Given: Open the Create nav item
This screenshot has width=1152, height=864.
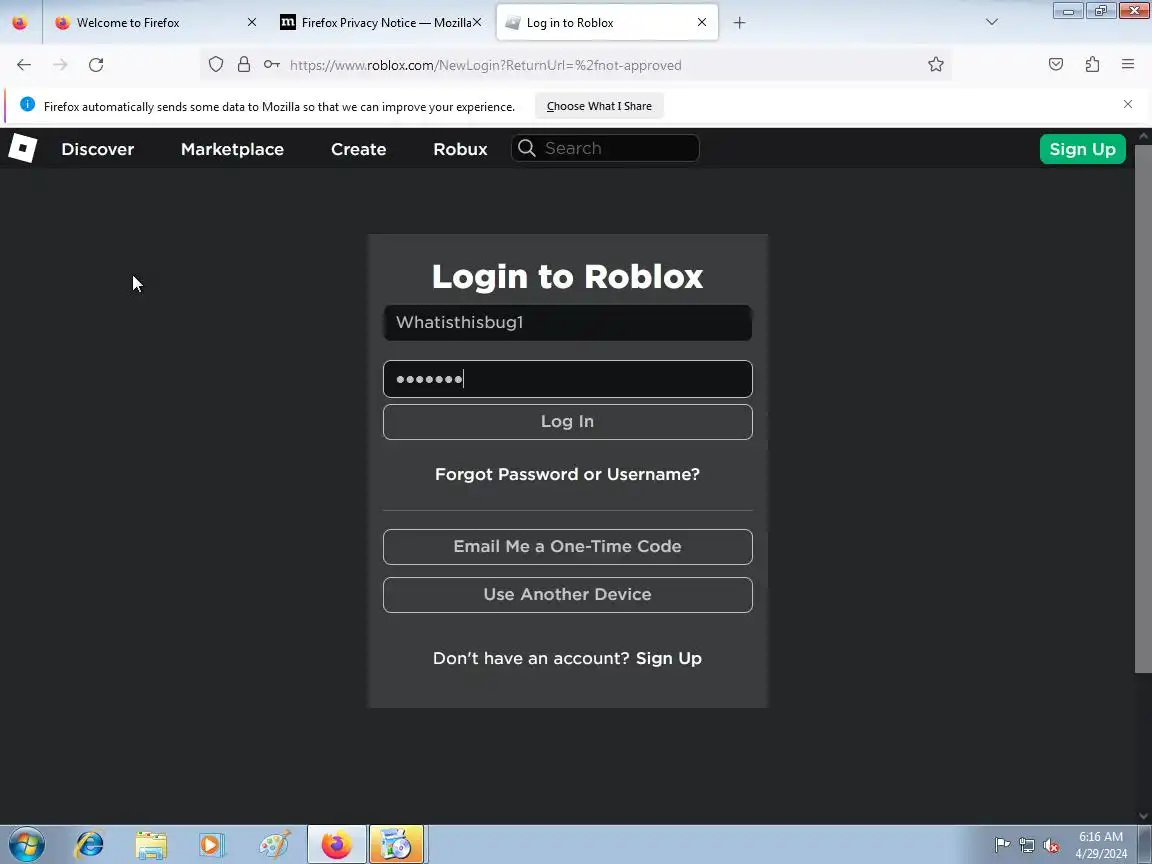Looking at the screenshot, I should [x=359, y=149].
